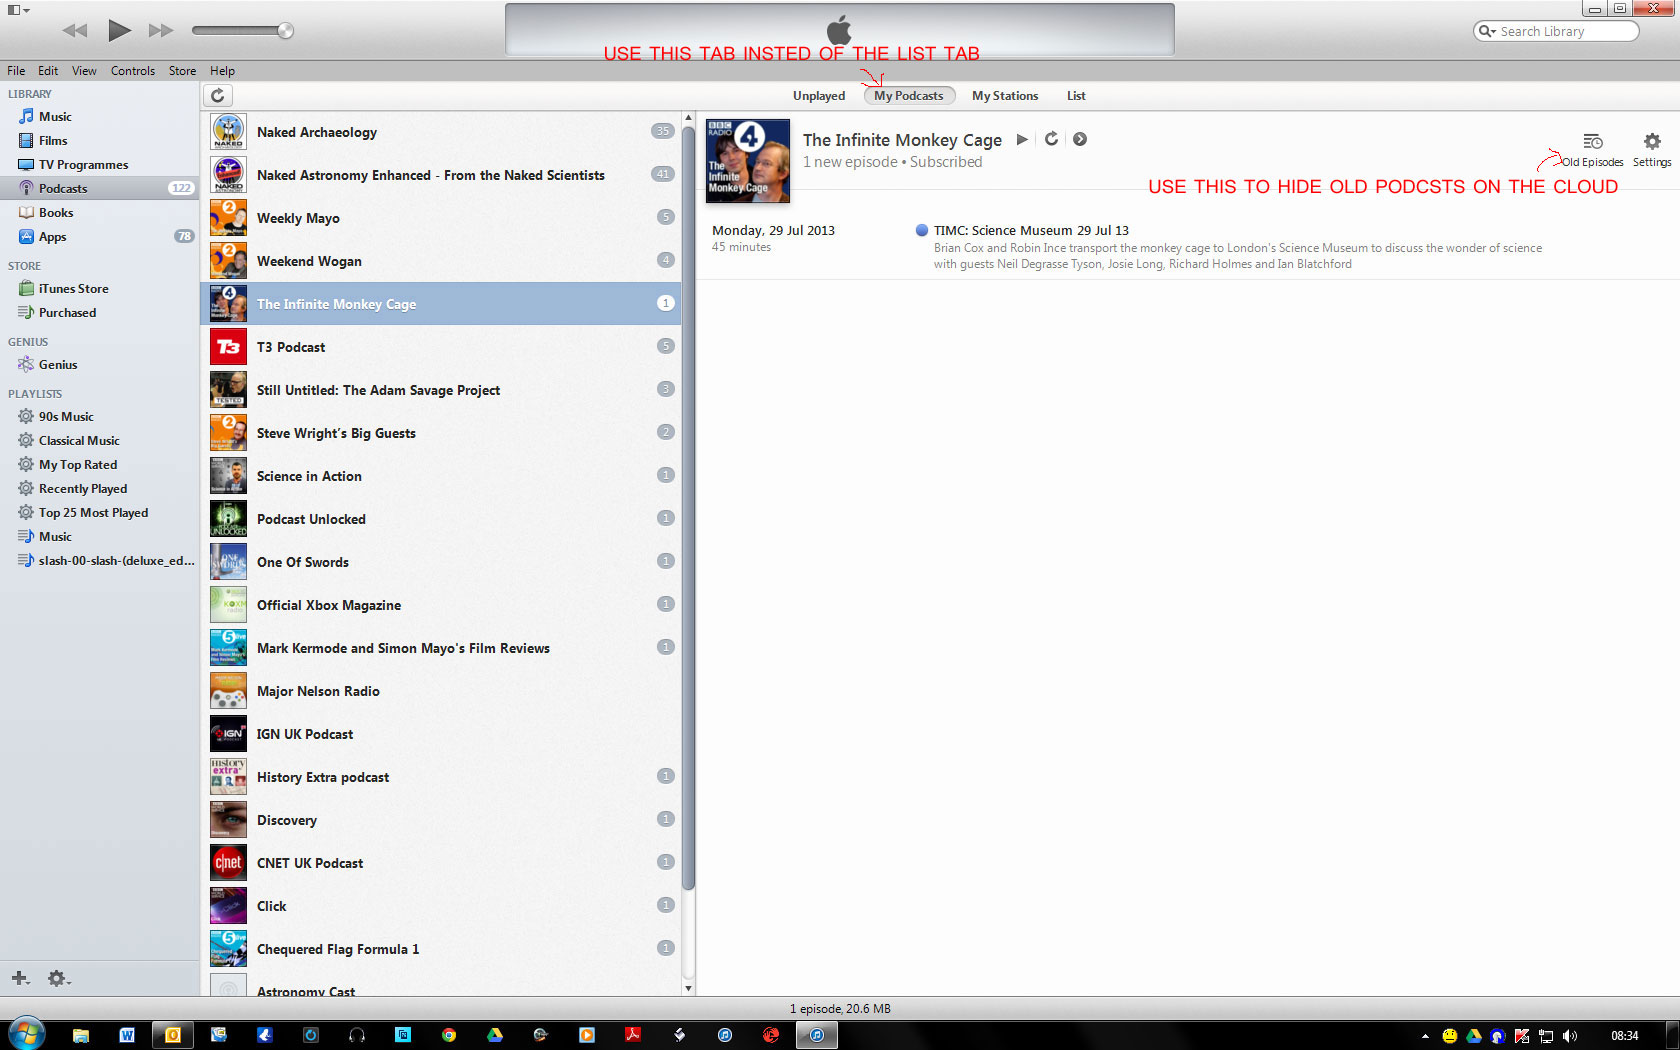Click TIMC: Science Museum 29 Jul 13 episode
1680x1050 pixels.
(x=1031, y=230)
